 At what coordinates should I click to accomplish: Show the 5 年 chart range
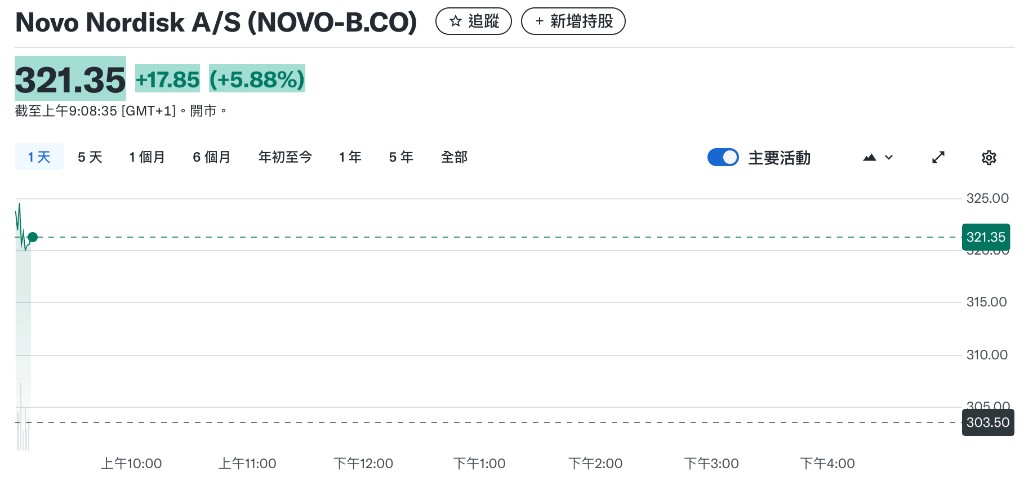(x=401, y=157)
